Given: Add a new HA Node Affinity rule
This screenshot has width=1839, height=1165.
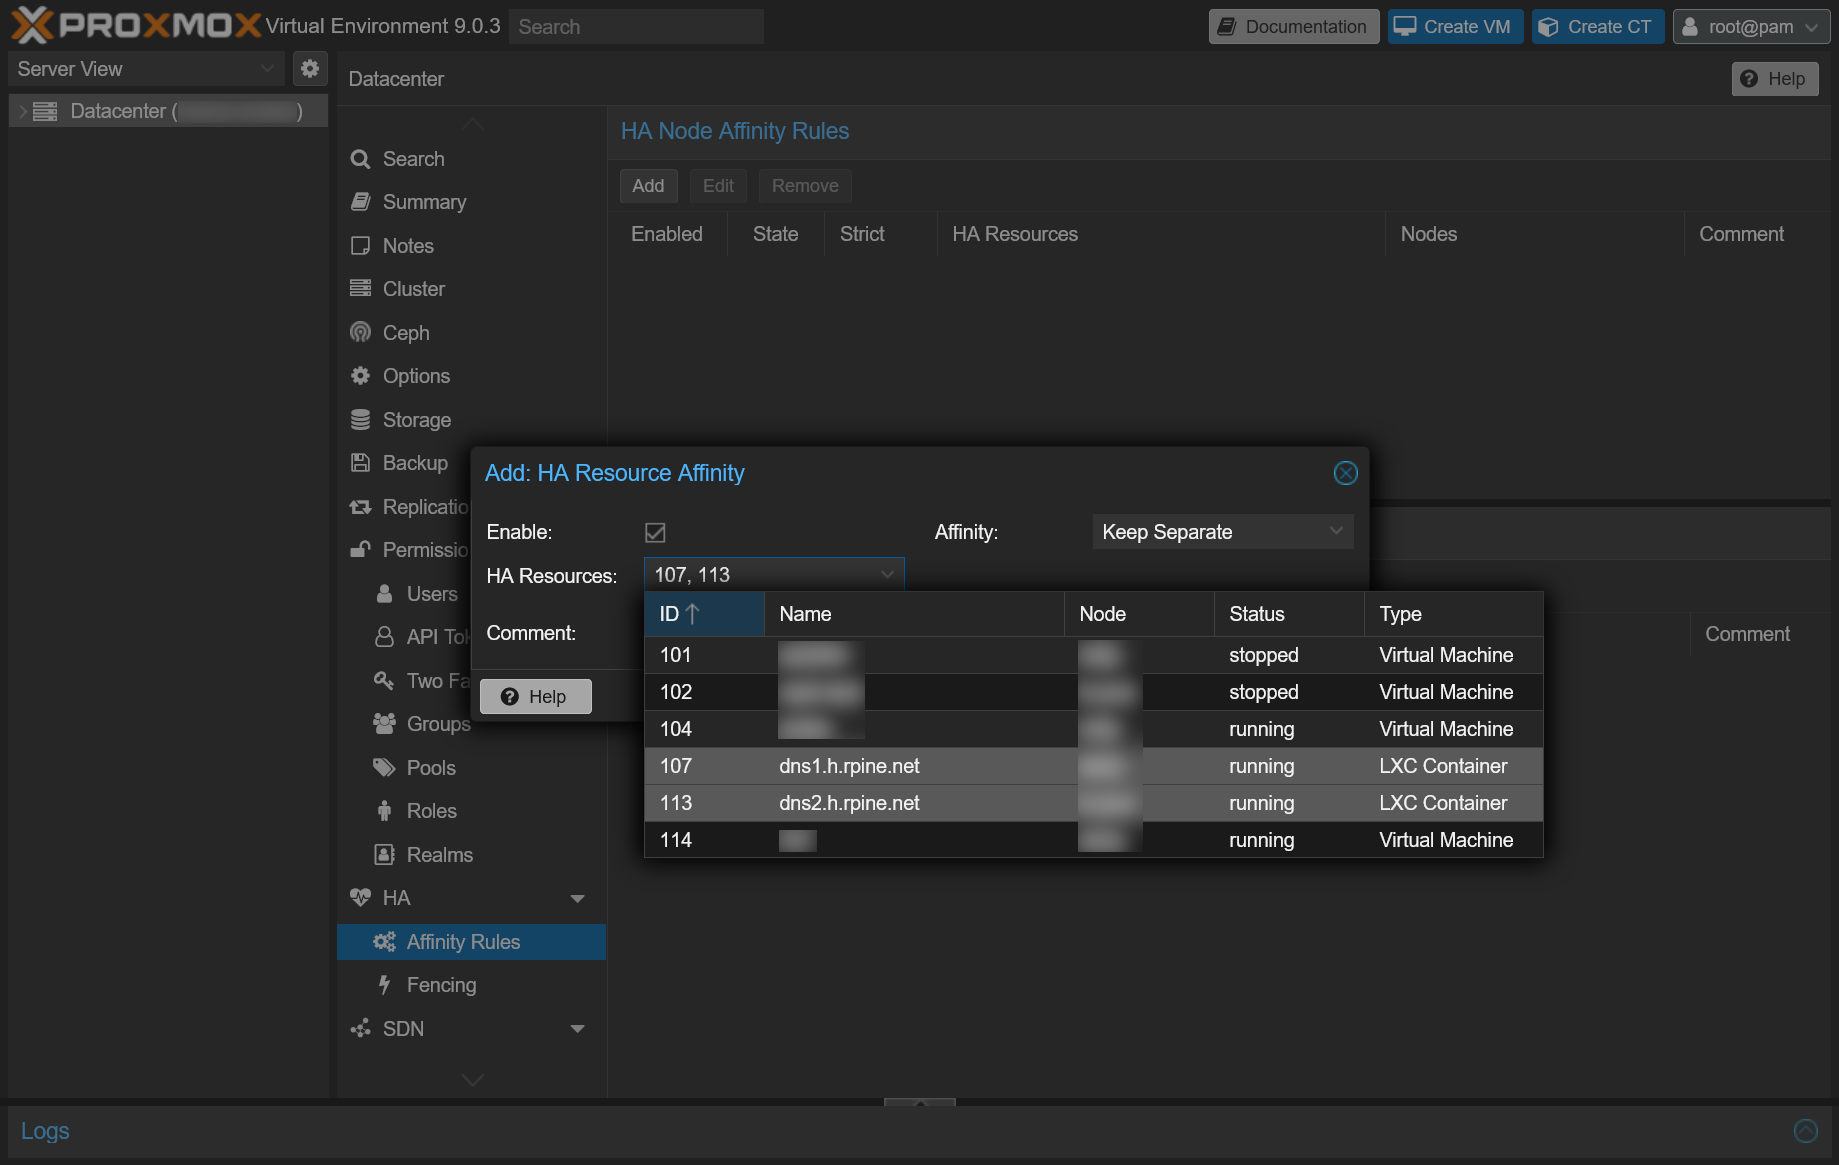Looking at the screenshot, I should click(648, 186).
